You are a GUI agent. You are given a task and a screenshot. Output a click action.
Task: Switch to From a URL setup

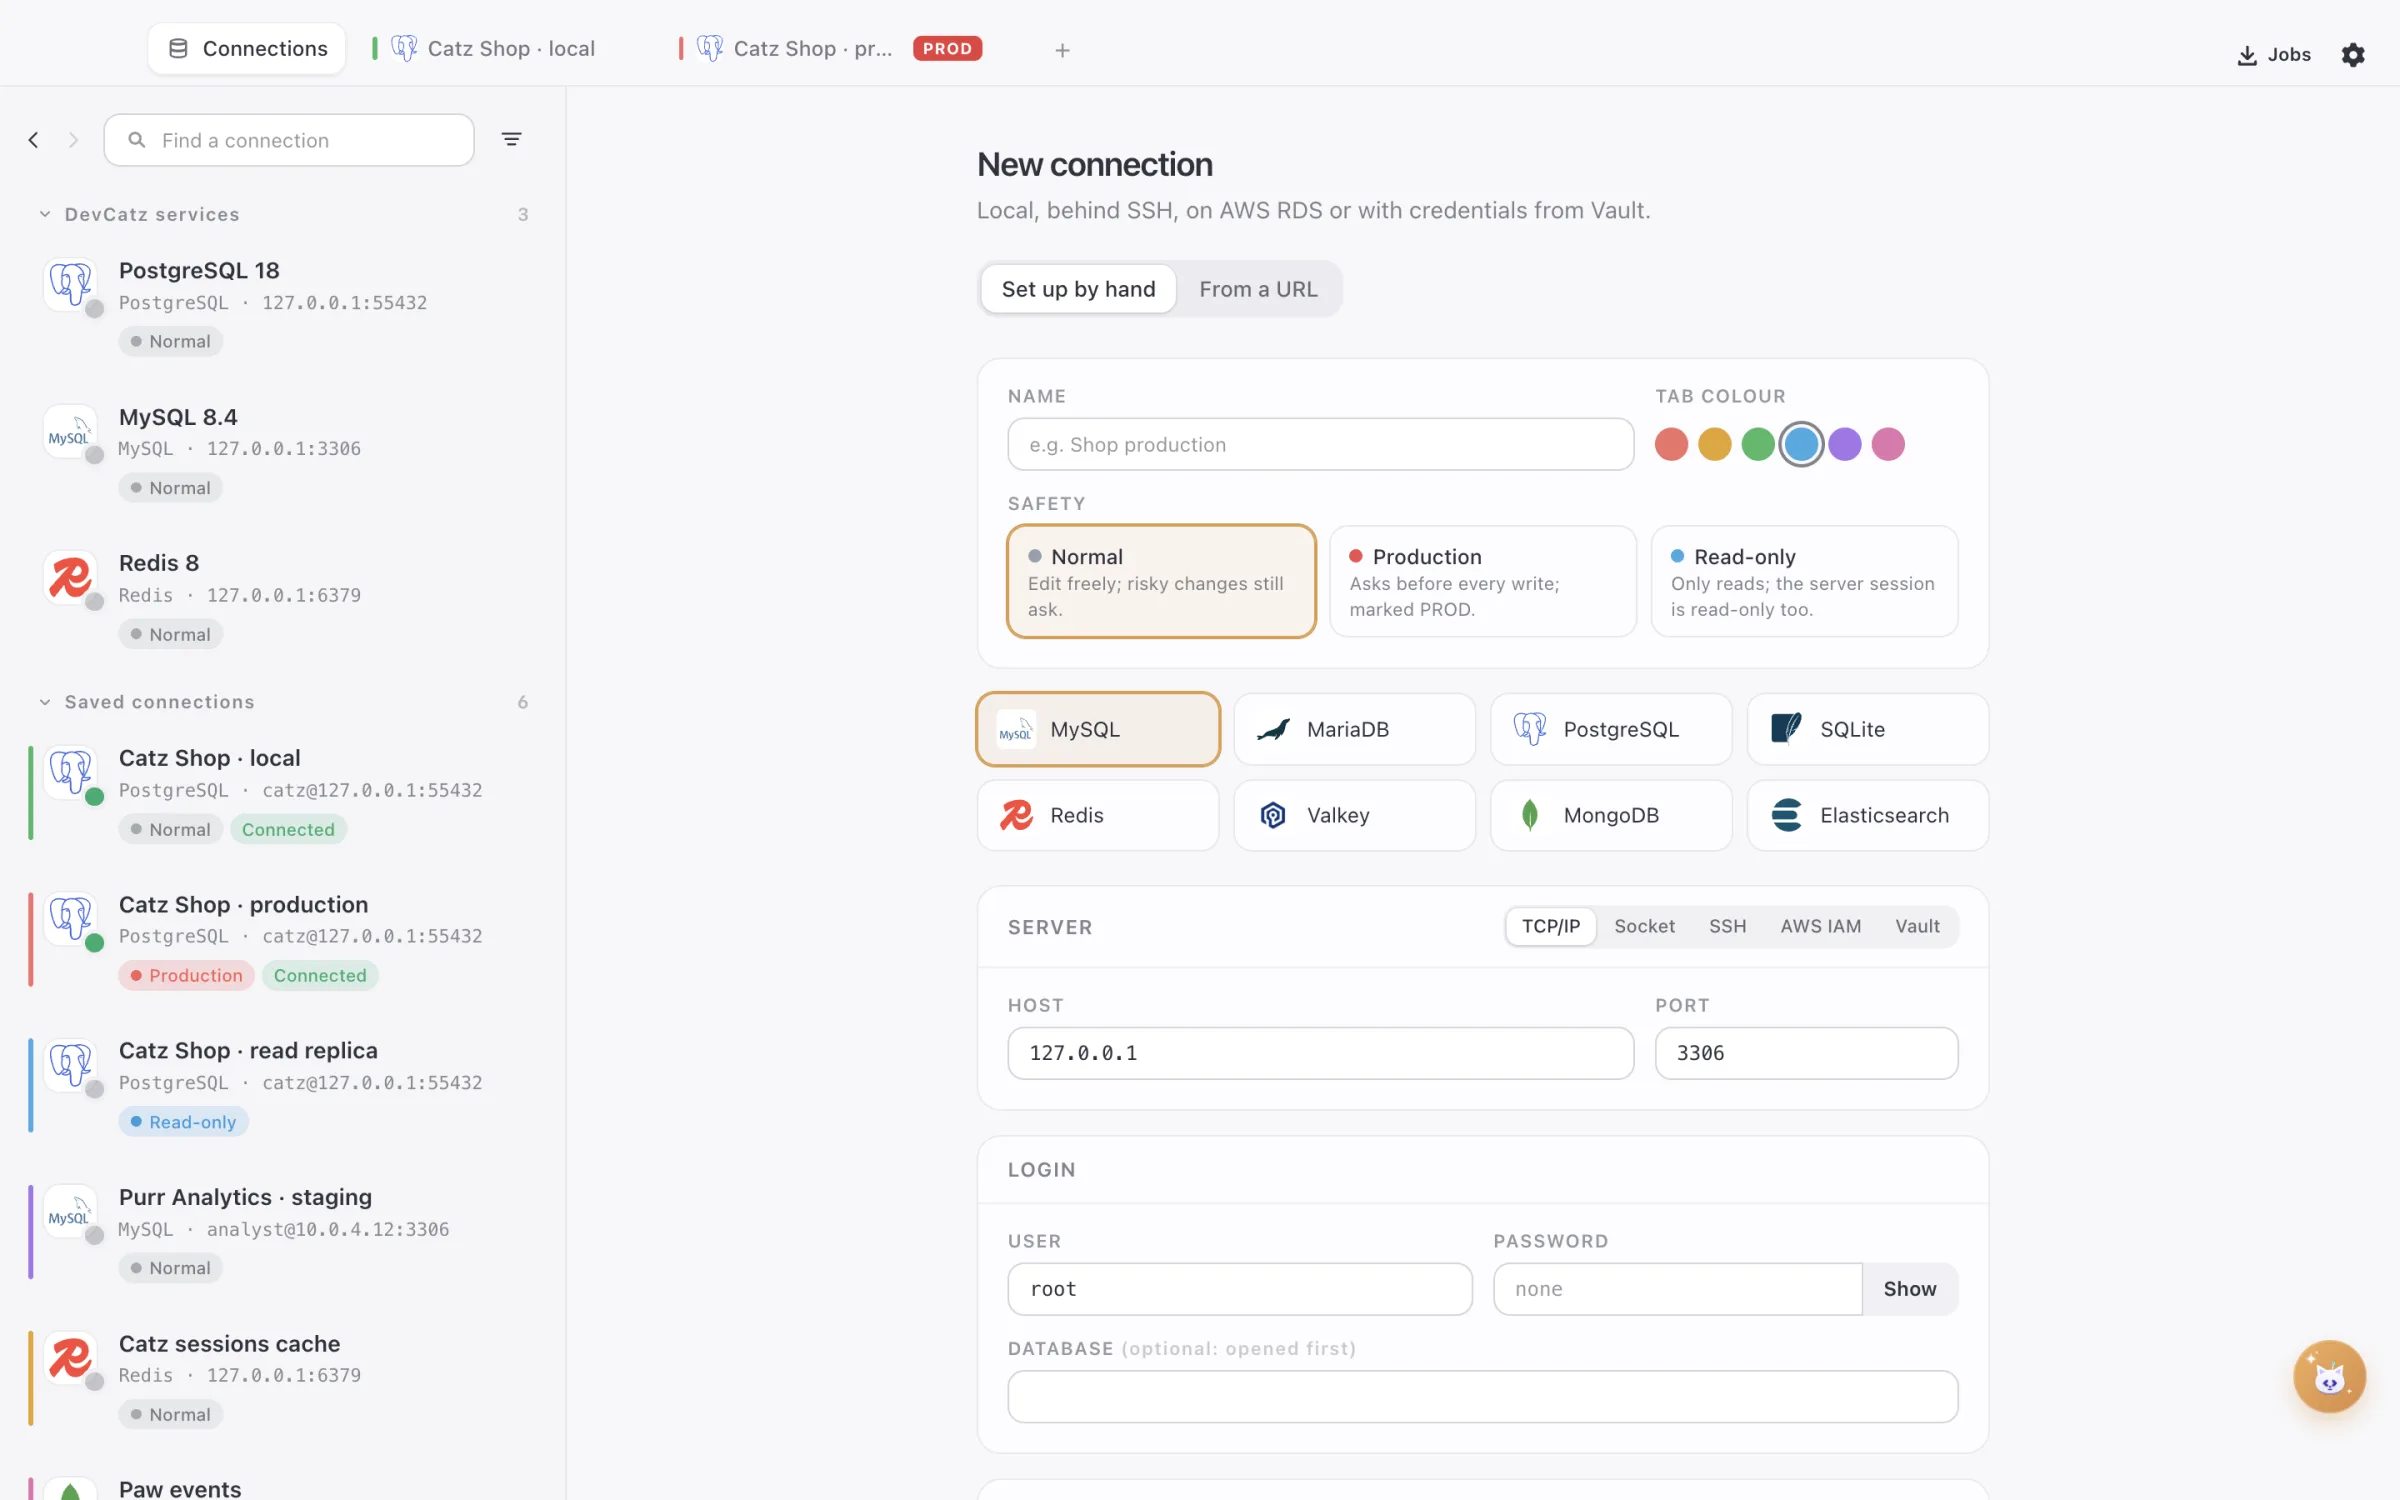tap(1258, 289)
